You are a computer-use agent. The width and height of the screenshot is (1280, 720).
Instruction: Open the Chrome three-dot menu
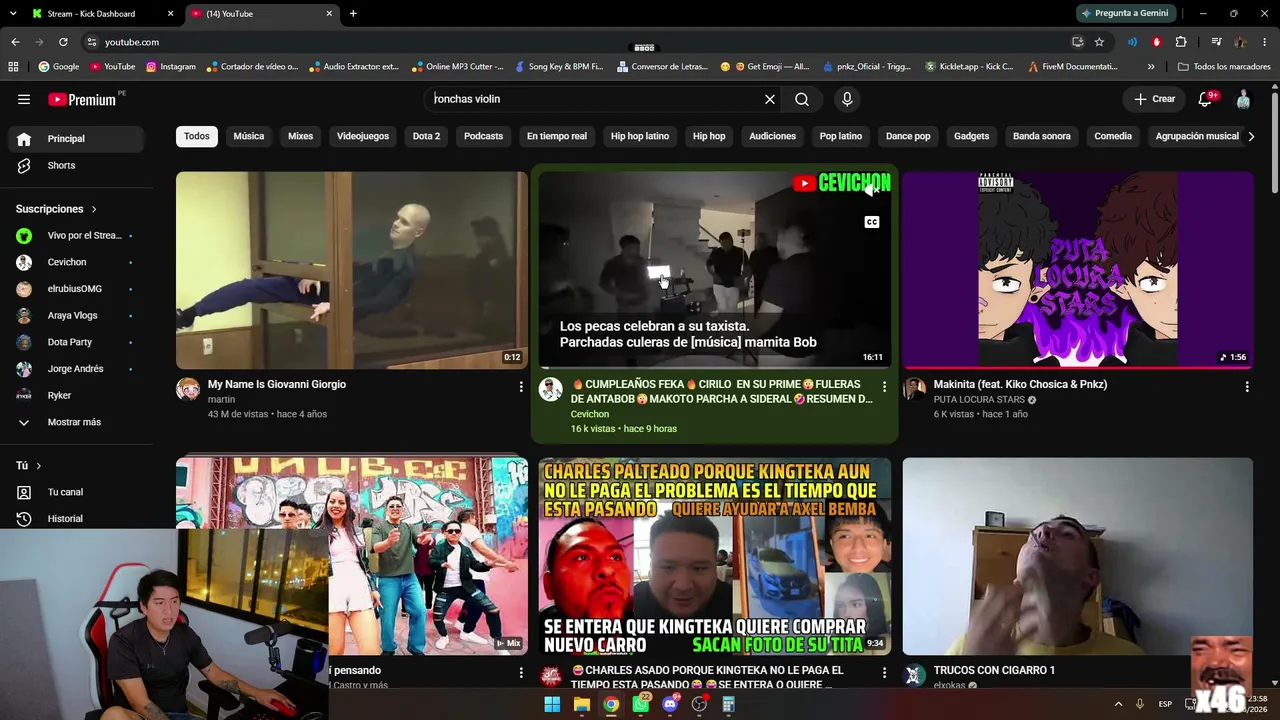pos(1264,42)
